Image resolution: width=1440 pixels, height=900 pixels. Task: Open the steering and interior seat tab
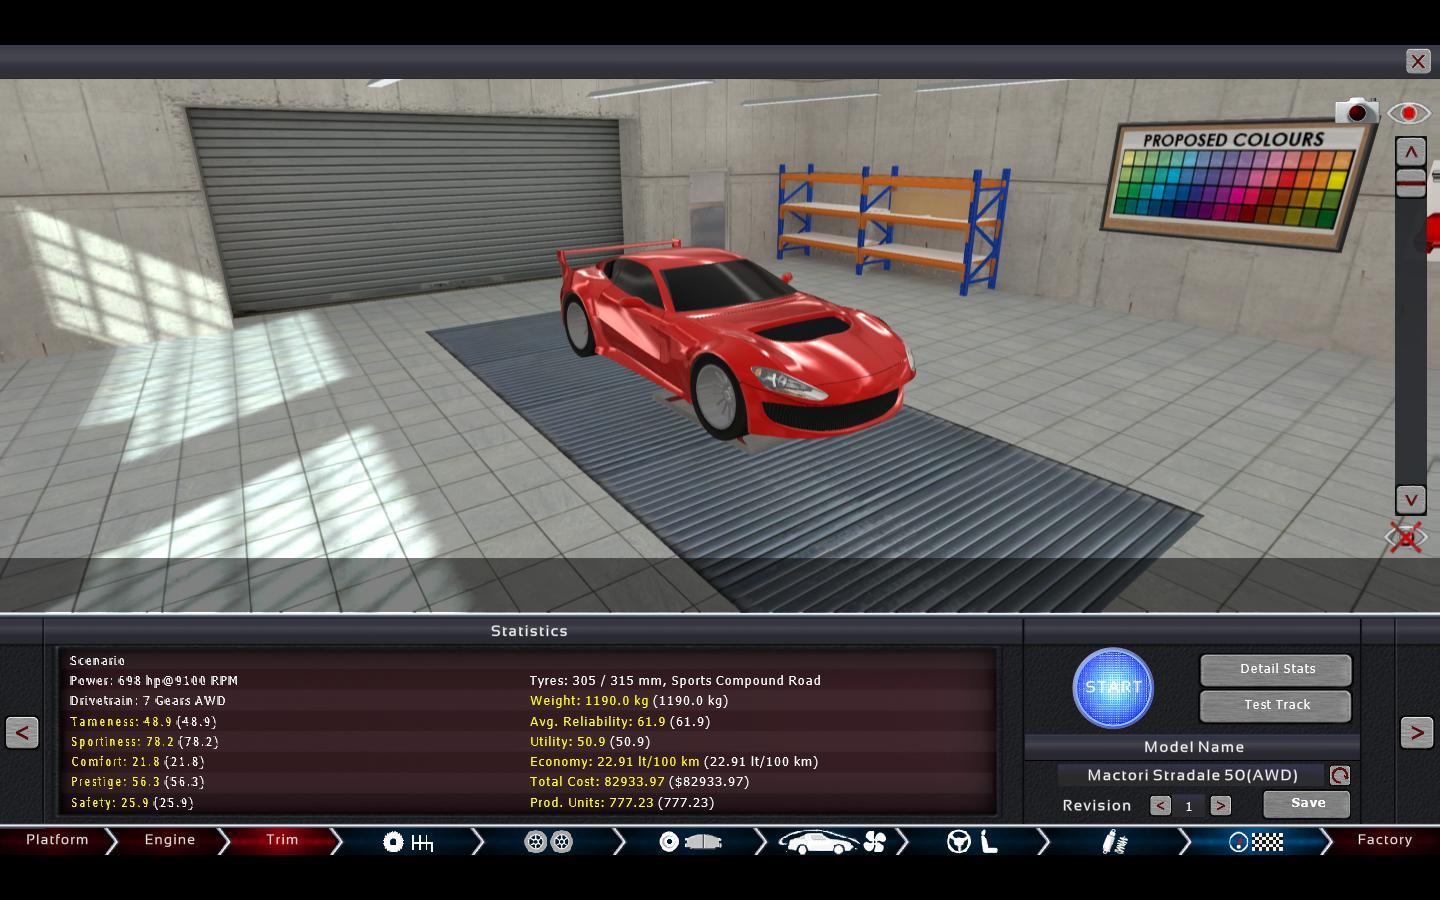pos(973,842)
